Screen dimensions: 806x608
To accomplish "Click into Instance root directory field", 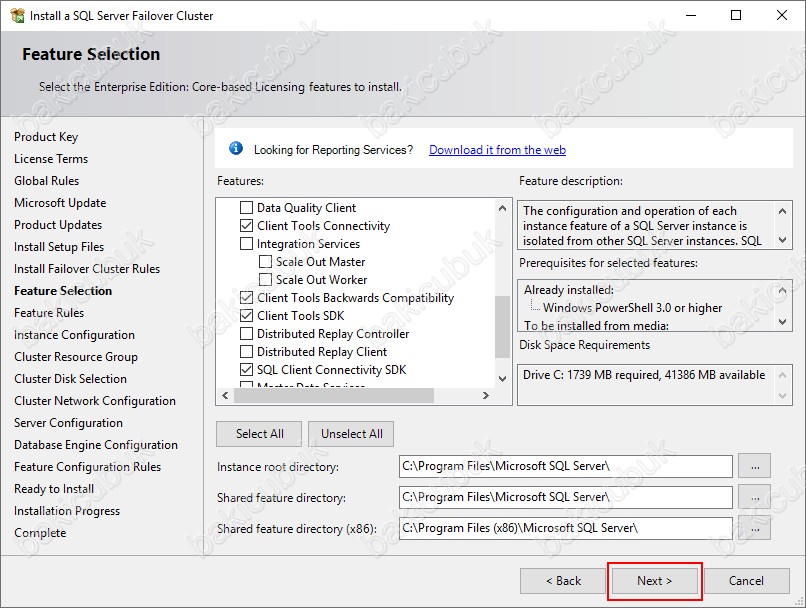I will [x=565, y=466].
